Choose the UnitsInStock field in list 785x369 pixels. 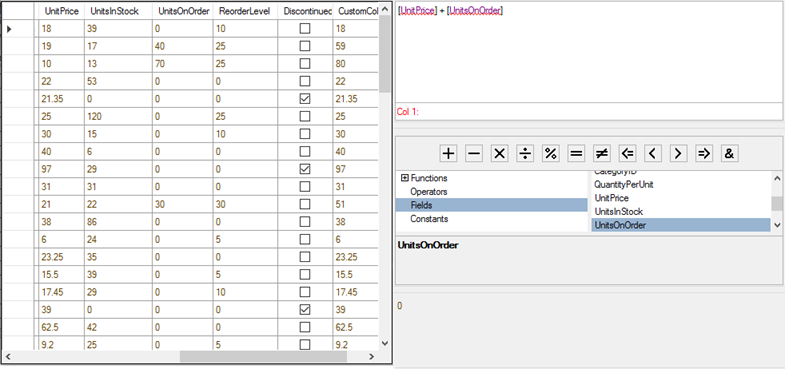point(618,212)
